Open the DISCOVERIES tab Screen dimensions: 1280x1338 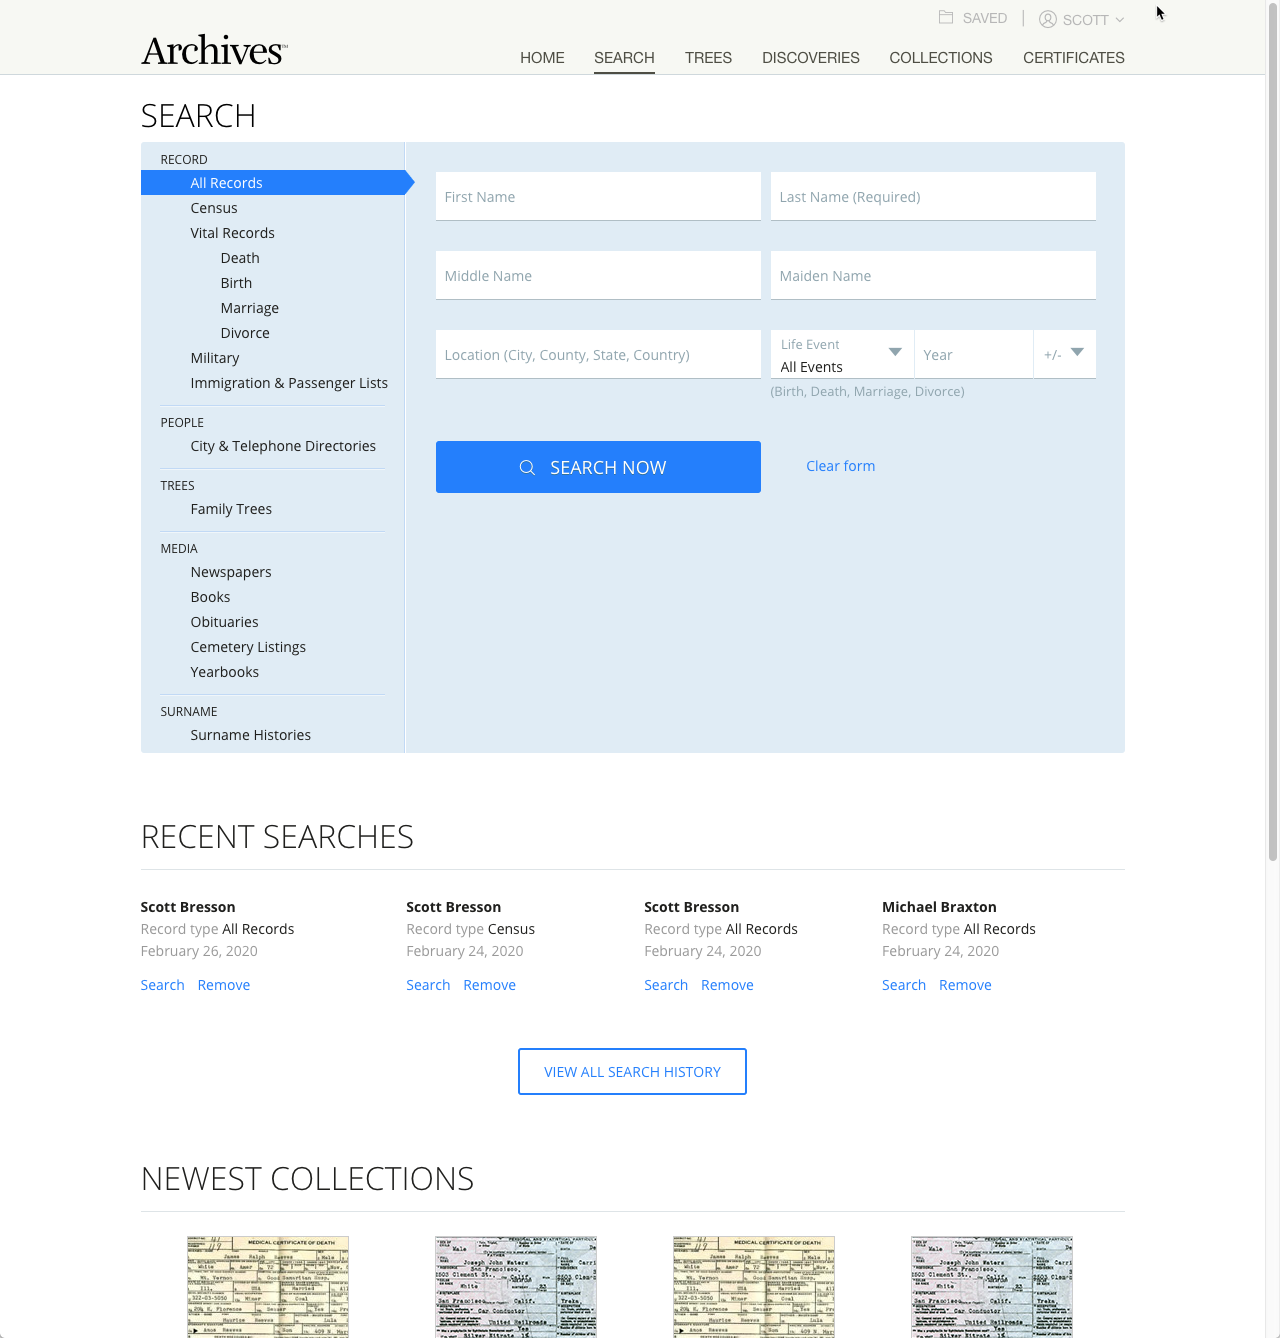811,58
